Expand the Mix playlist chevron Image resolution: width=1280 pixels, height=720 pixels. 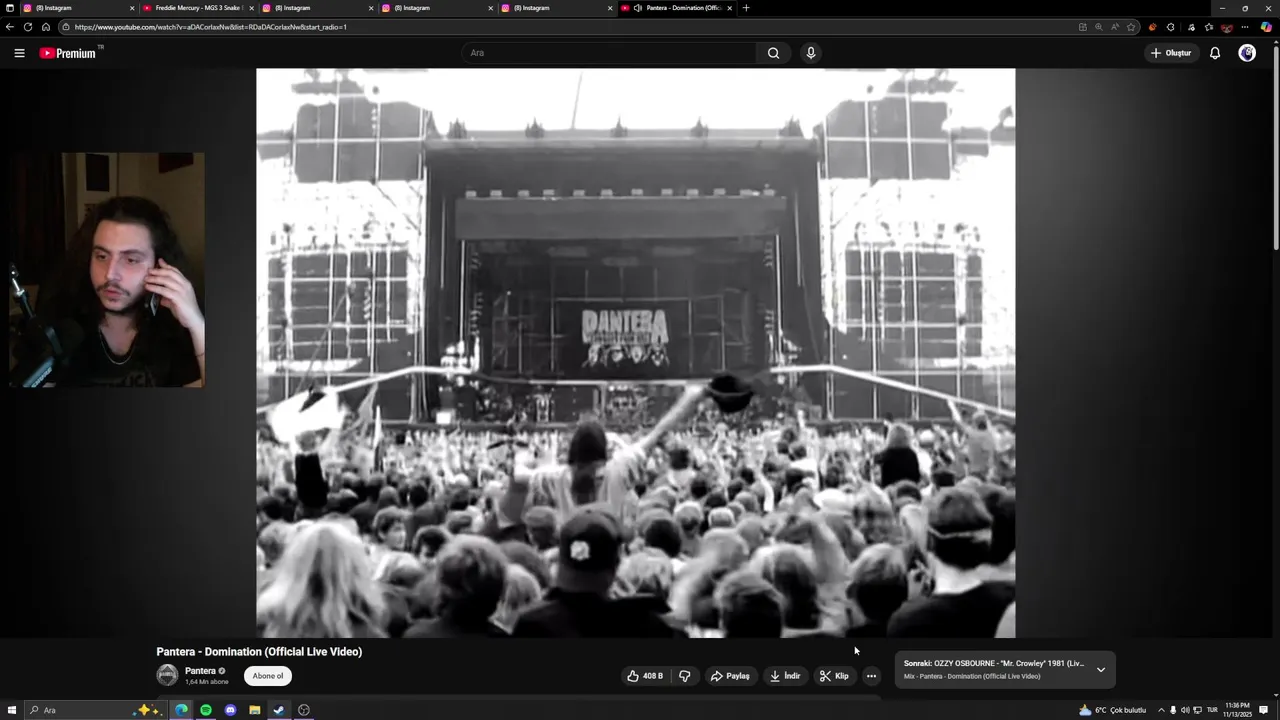point(1101,670)
